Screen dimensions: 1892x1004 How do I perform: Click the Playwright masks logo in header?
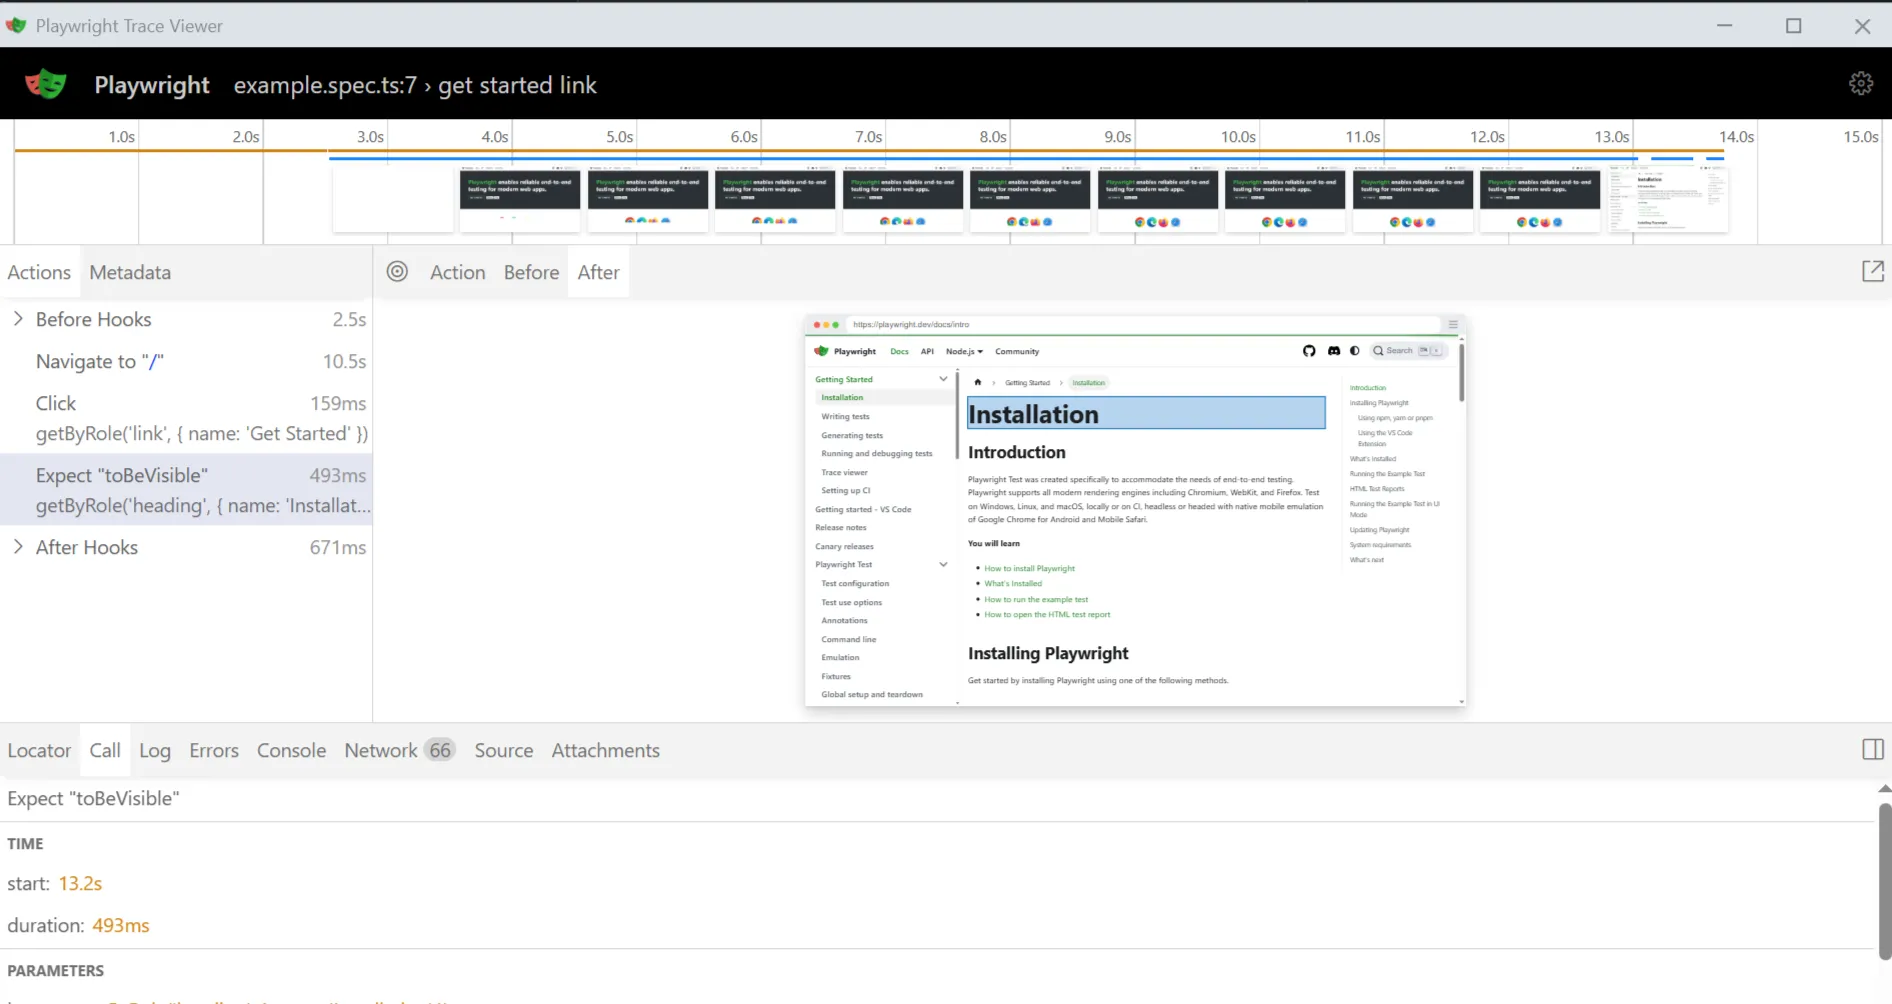[x=46, y=84]
